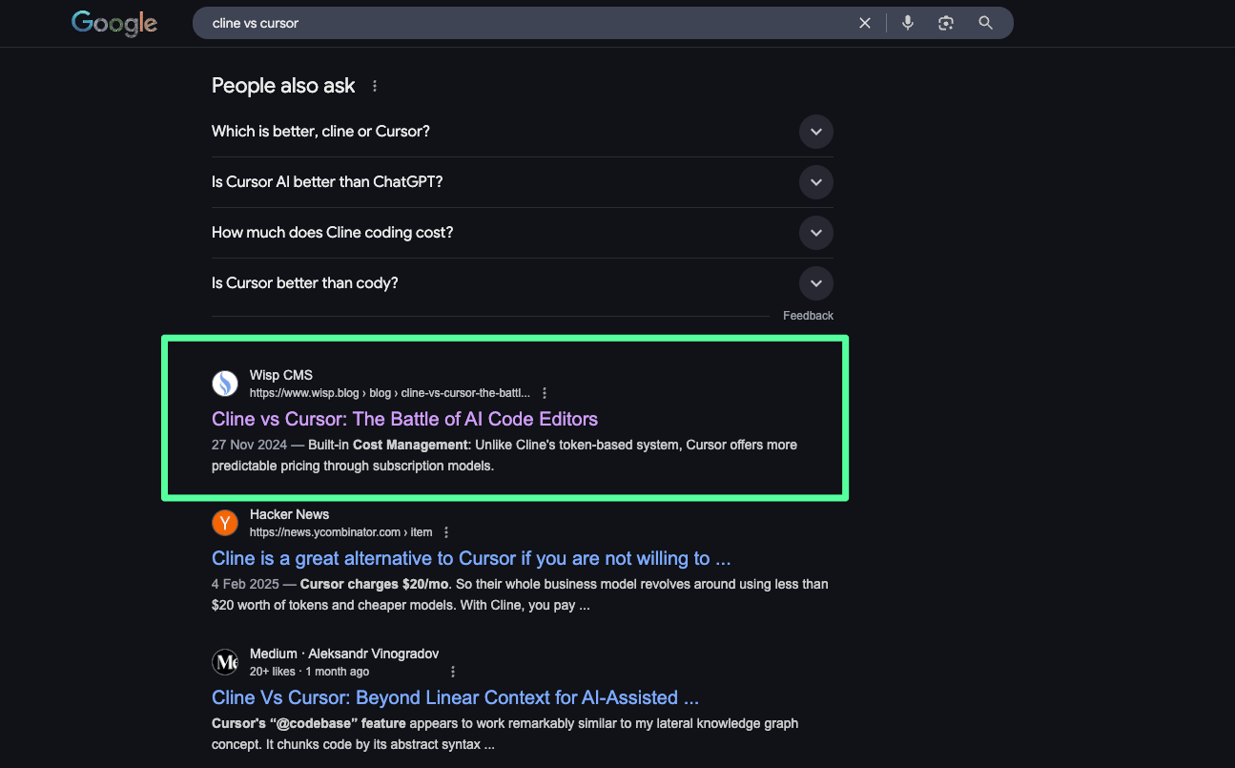This screenshot has height=768, width=1235.
Task: Click the Wisp CMS site favicon
Action: [x=225, y=383]
